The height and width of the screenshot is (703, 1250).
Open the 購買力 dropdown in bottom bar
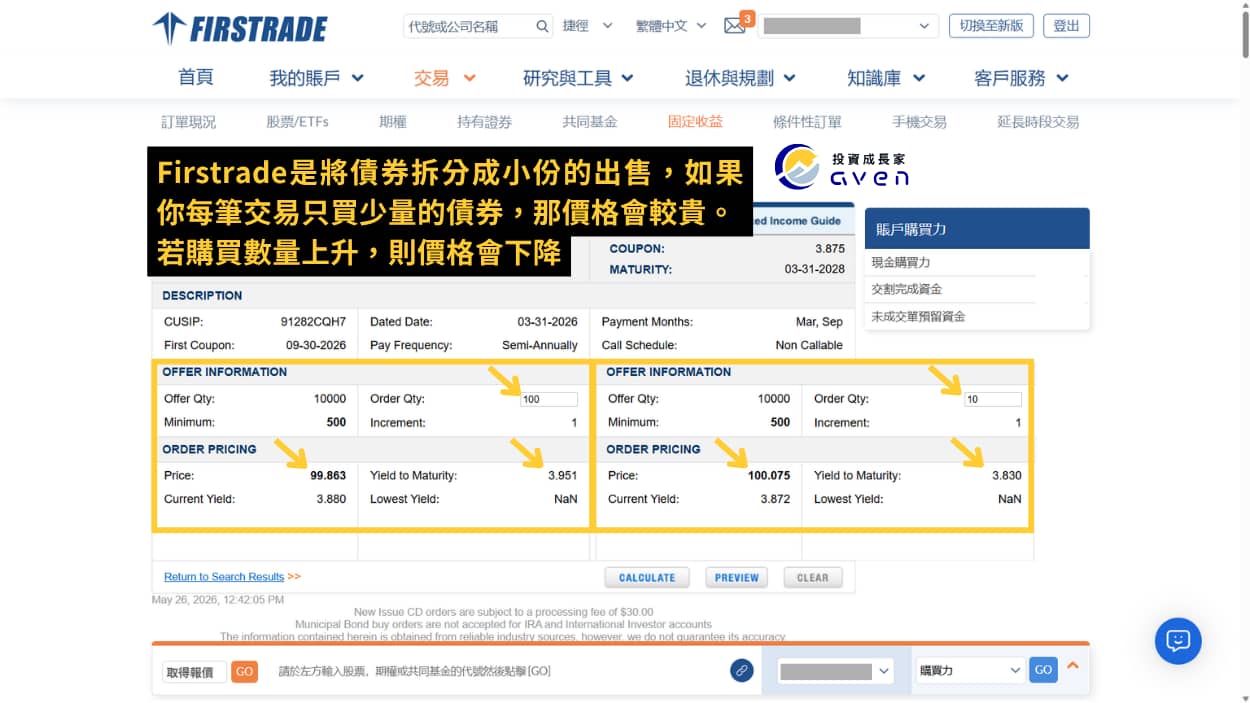tap(970, 671)
